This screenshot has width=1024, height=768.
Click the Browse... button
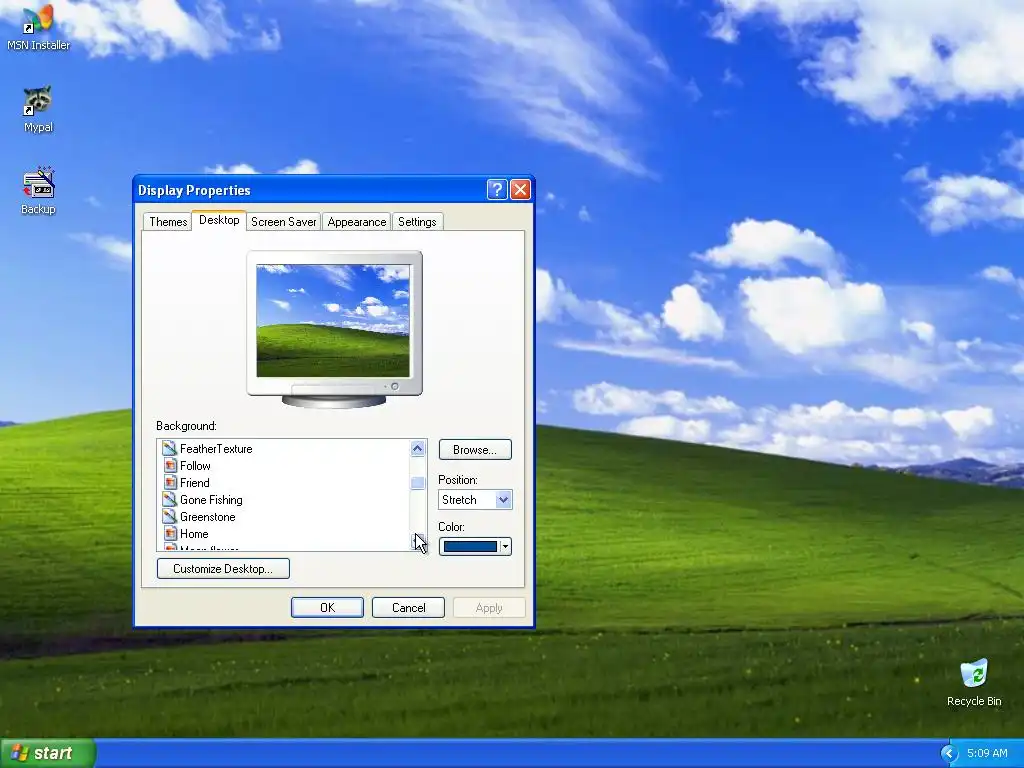pos(475,449)
